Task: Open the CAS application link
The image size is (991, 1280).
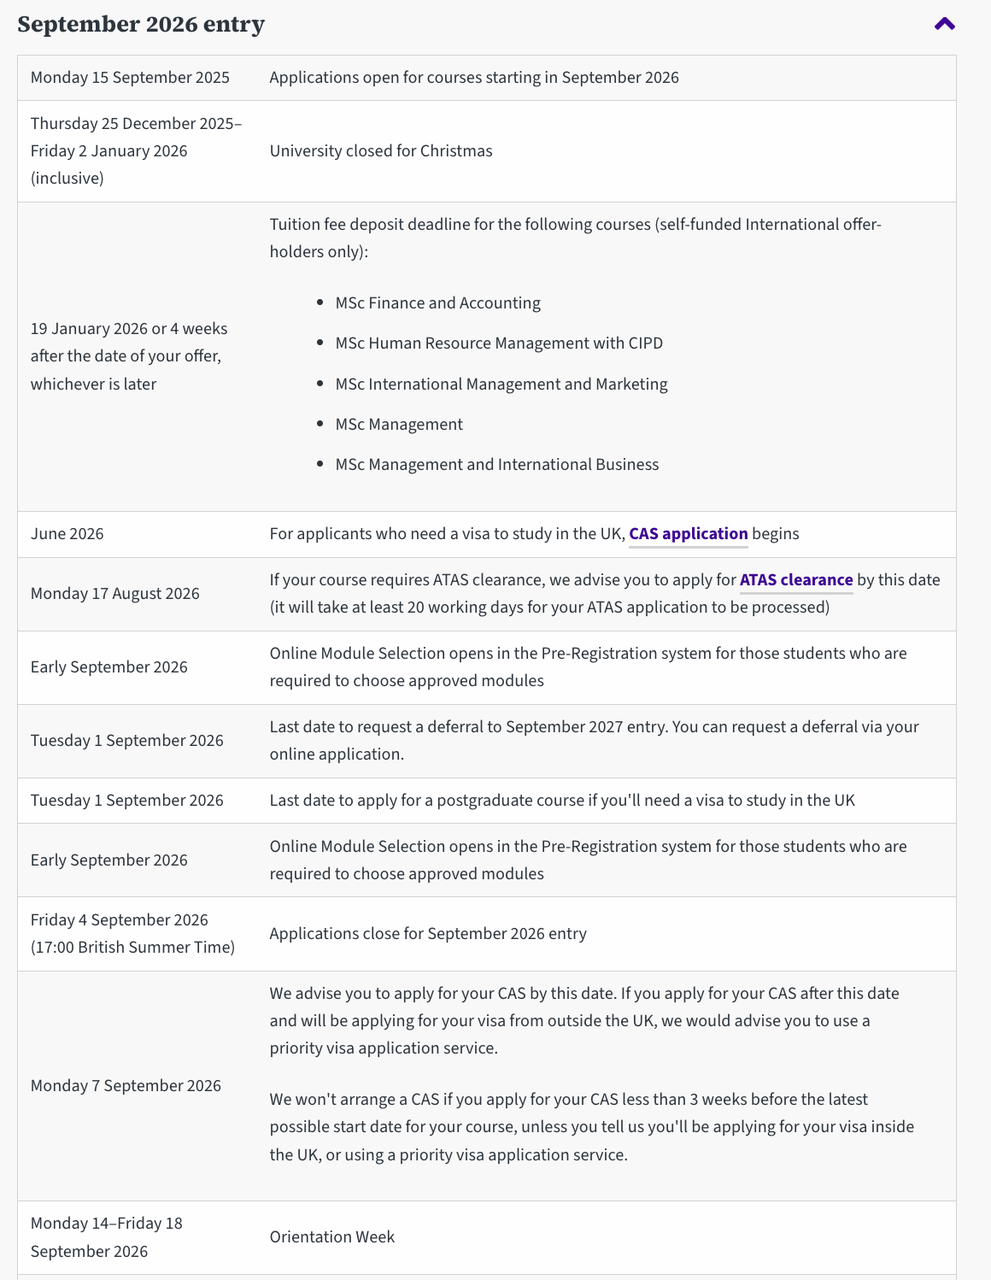Action: click(x=688, y=534)
